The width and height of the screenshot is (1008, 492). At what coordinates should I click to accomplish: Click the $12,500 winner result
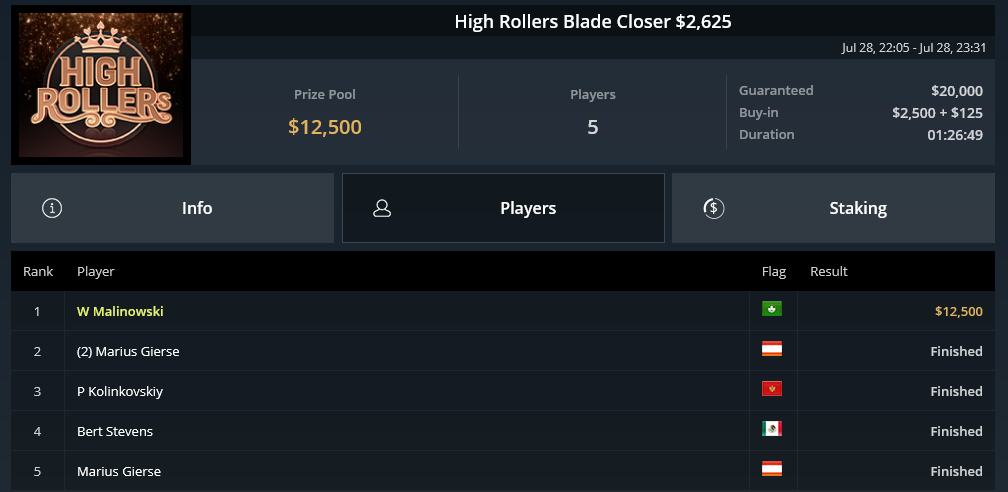click(958, 311)
